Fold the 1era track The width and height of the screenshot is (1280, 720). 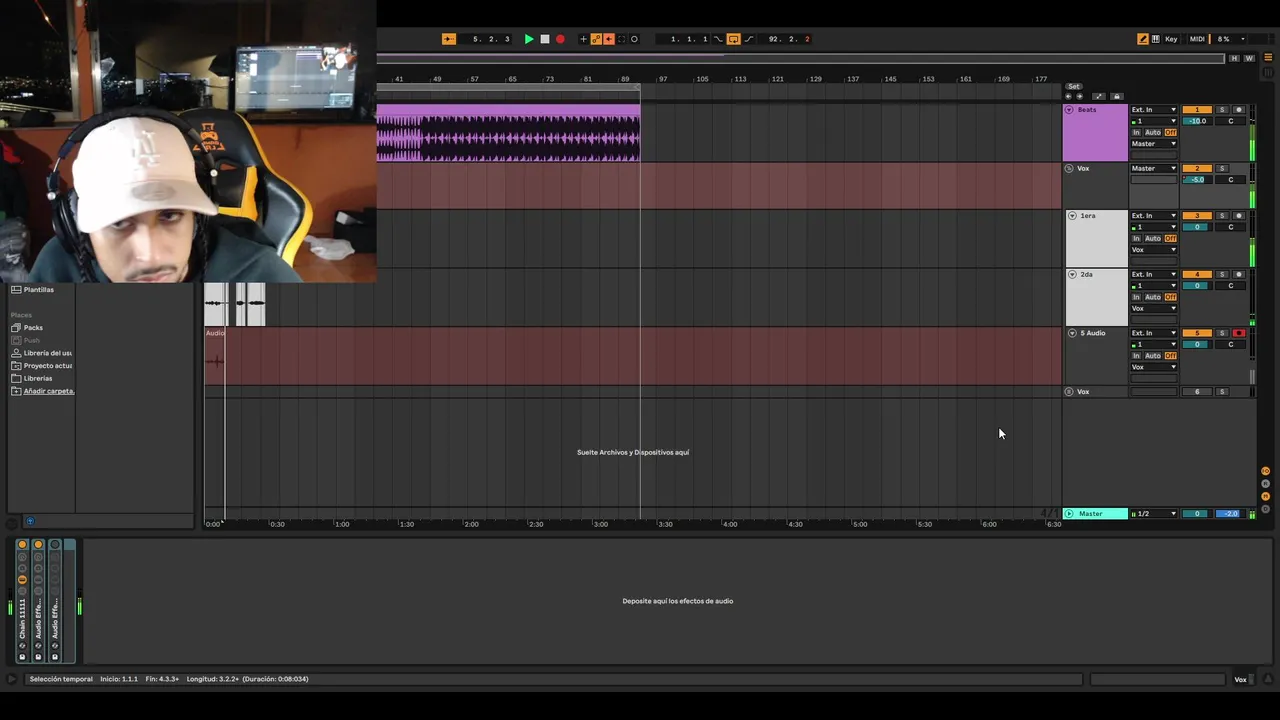pos(1072,216)
